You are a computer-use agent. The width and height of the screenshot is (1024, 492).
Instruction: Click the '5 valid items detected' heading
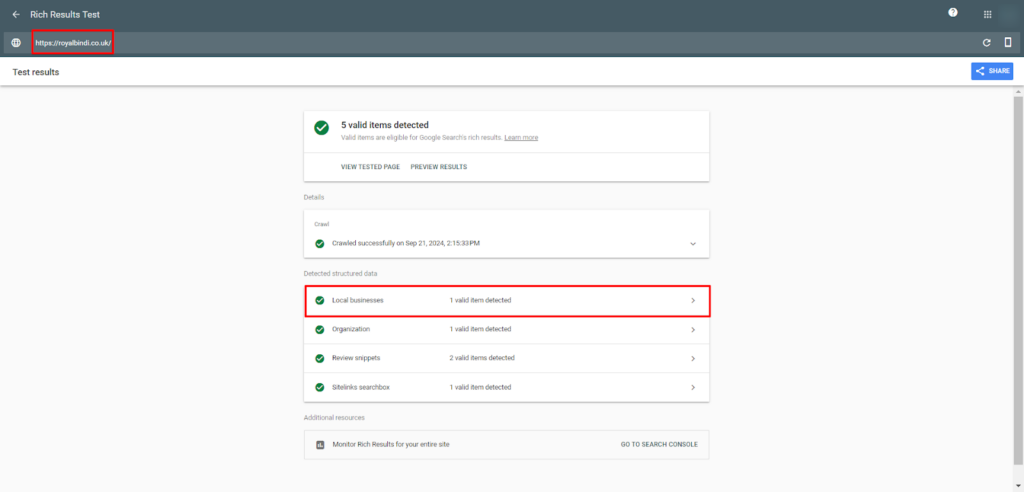coord(385,125)
